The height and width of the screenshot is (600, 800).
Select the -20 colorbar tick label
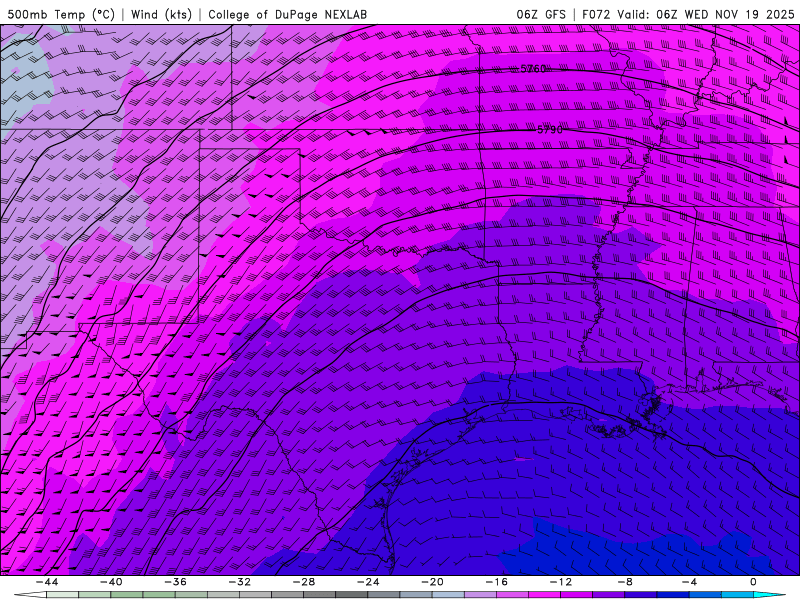point(432,582)
